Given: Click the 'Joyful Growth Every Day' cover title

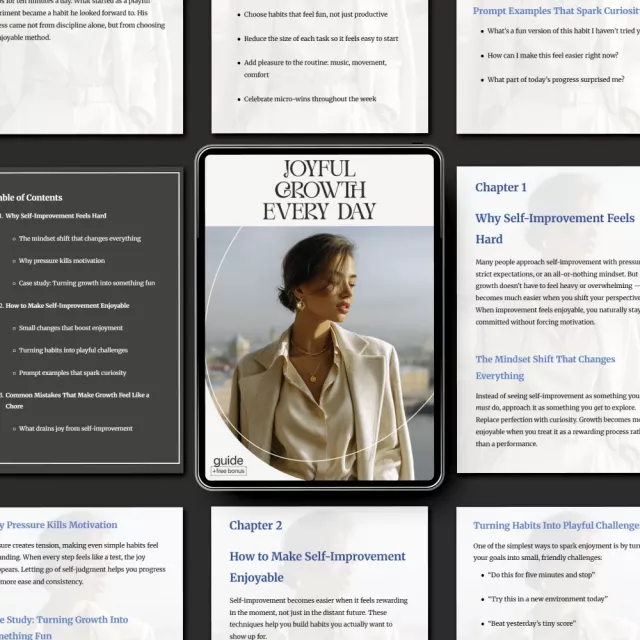Looking at the screenshot, I should click(x=319, y=190).
